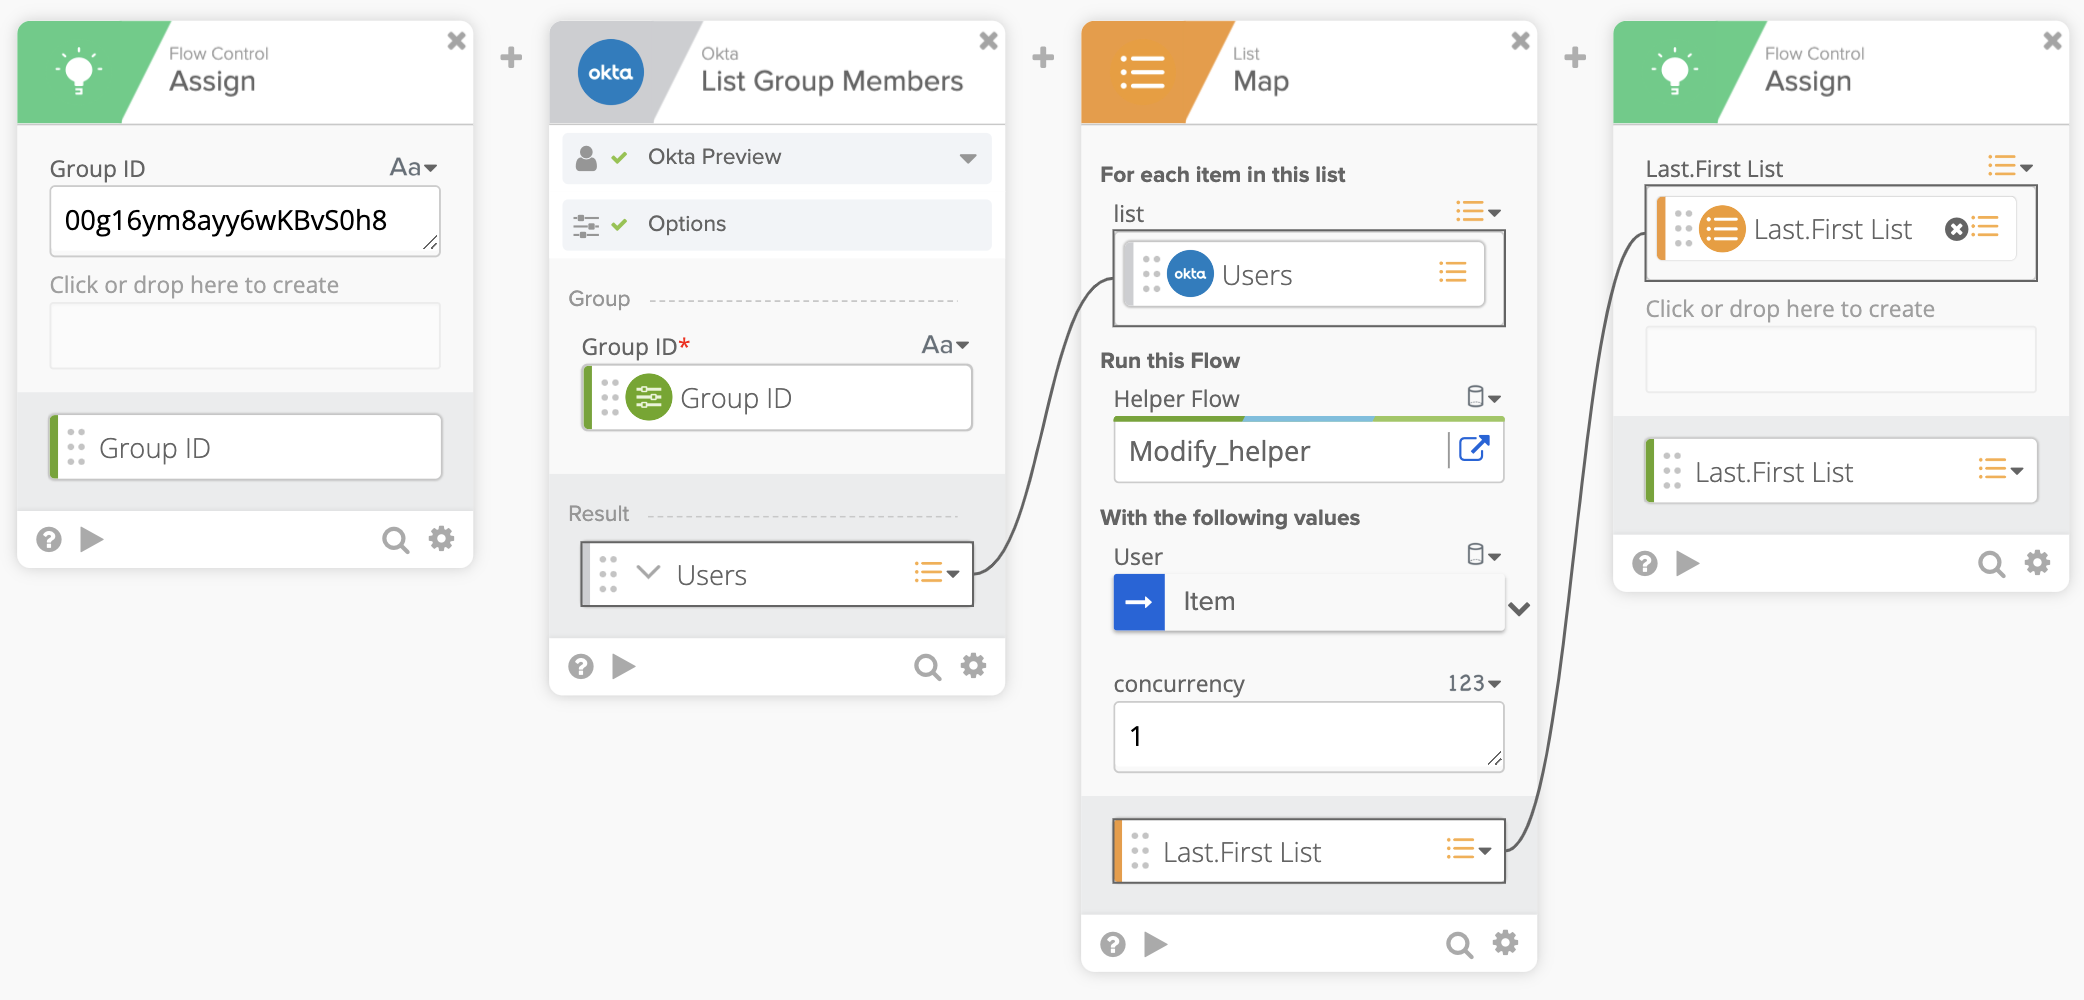The image size is (2084, 1000).
Task: Open Modify_helper flow via external link icon
Action: [x=1474, y=449]
